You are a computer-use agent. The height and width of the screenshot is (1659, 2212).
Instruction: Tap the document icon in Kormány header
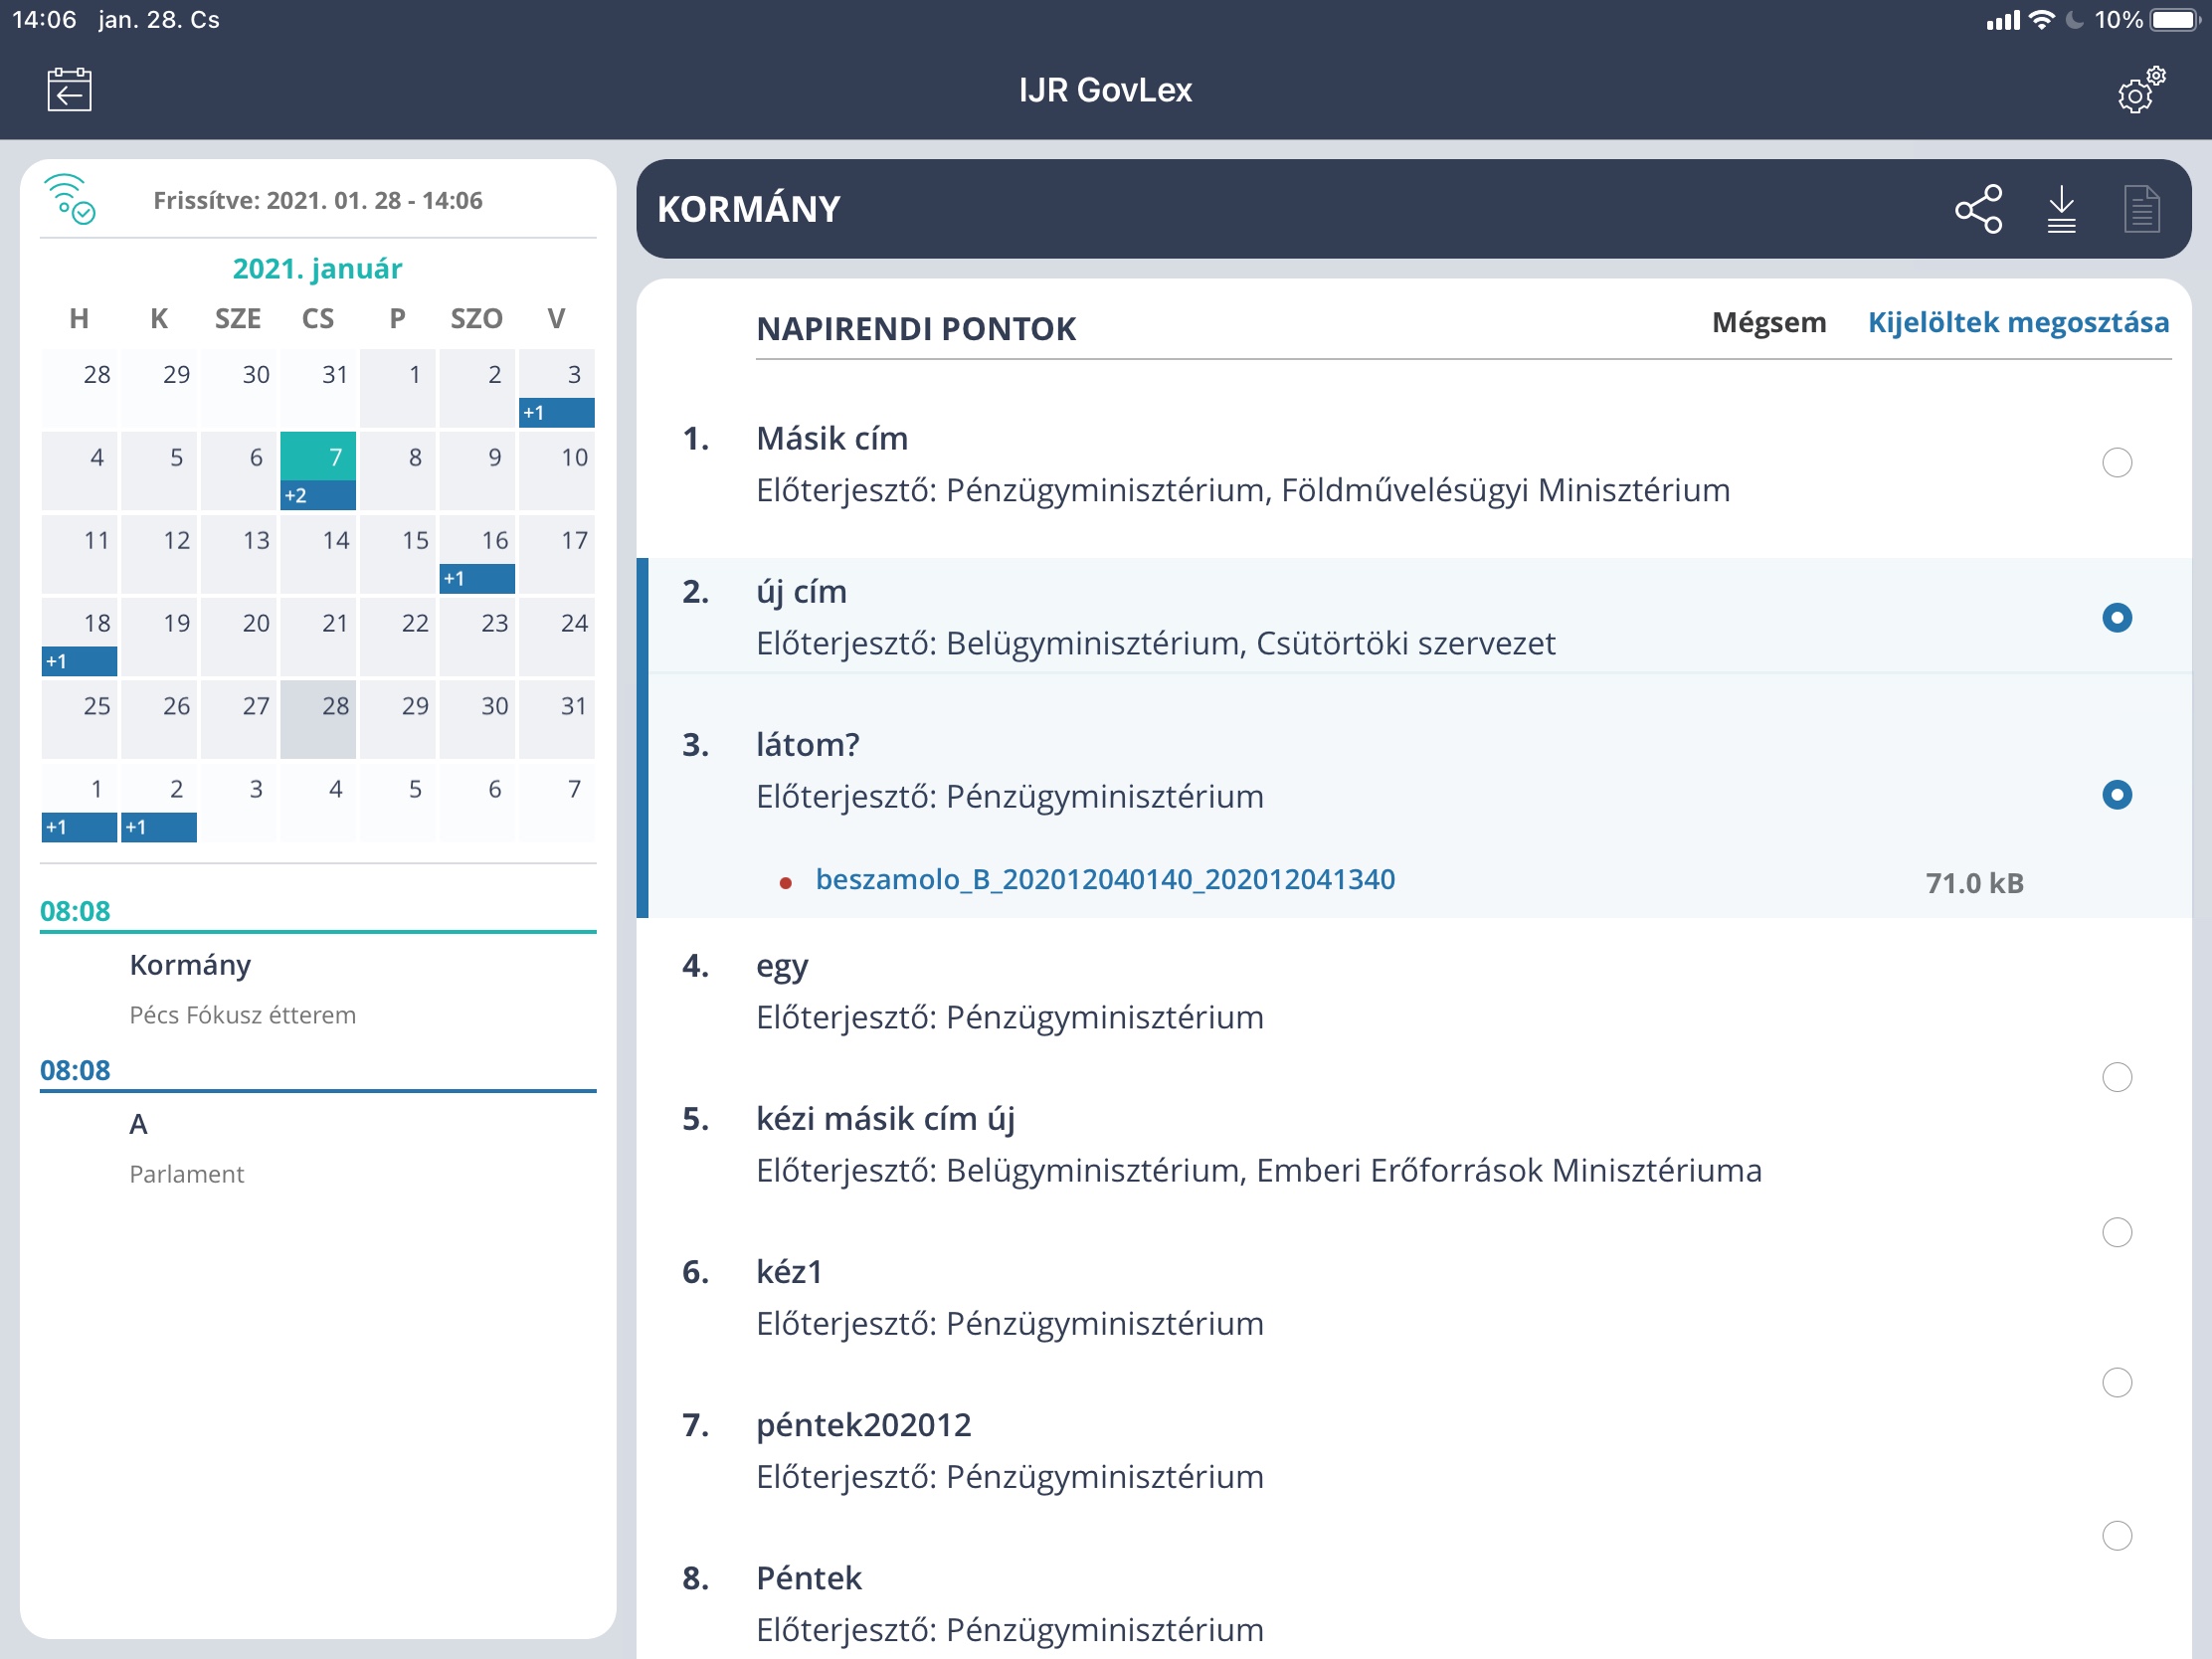[x=2141, y=209]
